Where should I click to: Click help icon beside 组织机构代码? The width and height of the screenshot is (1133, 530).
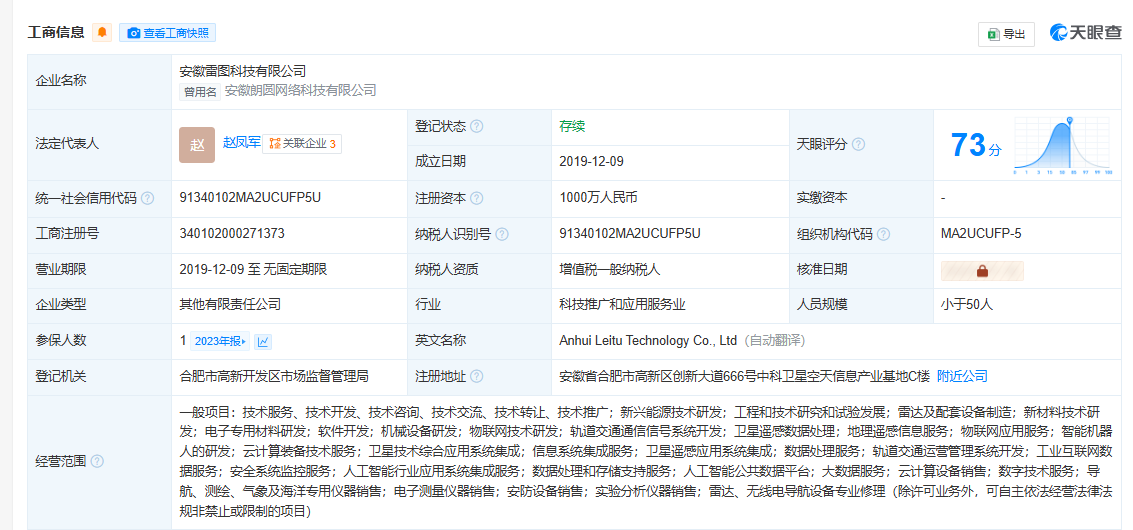[x=883, y=234]
